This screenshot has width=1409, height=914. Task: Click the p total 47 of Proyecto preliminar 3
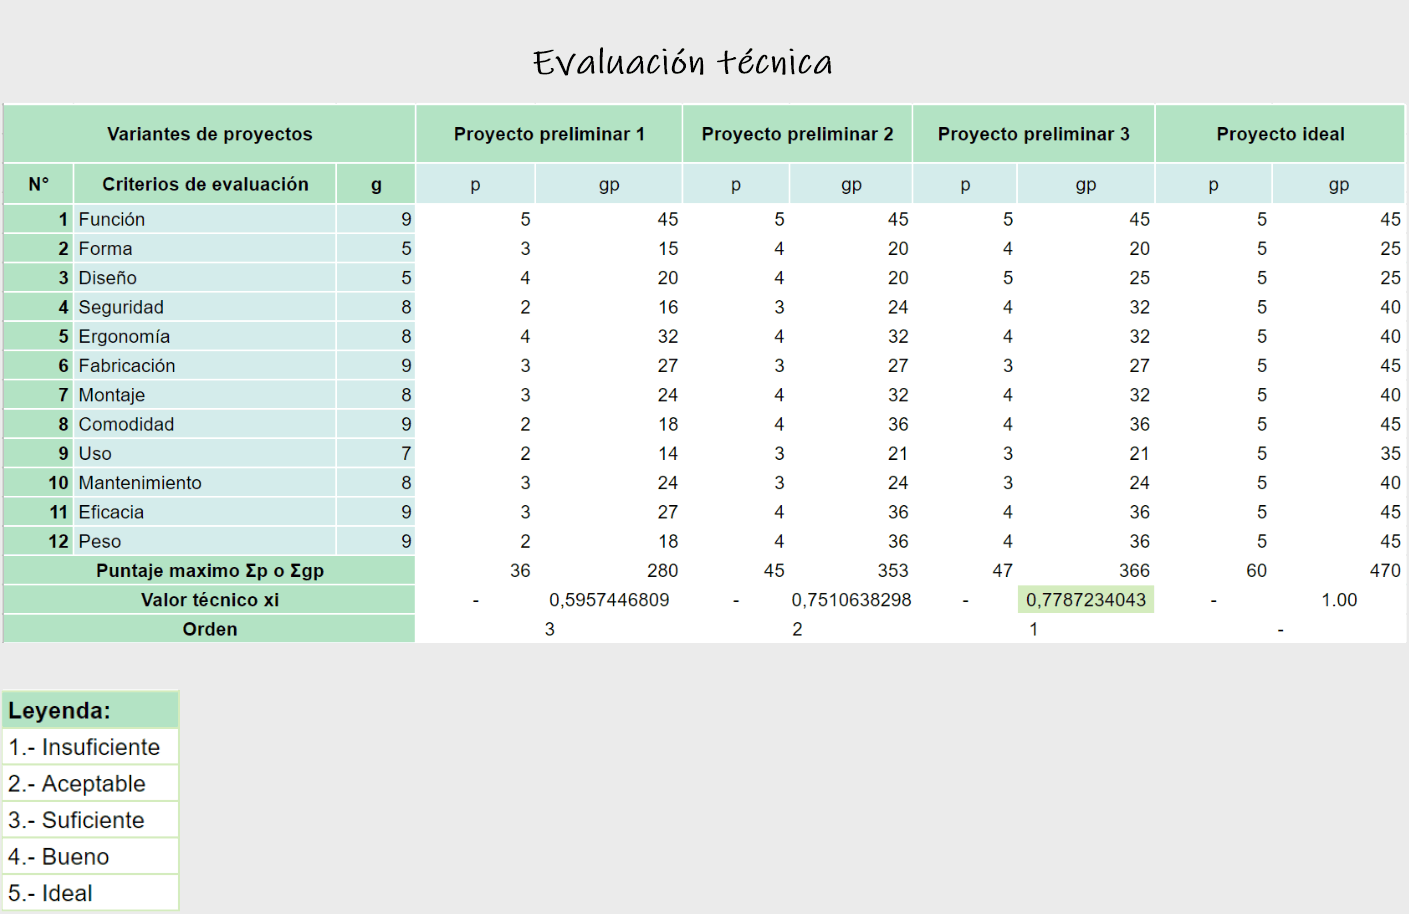pos(1002,571)
